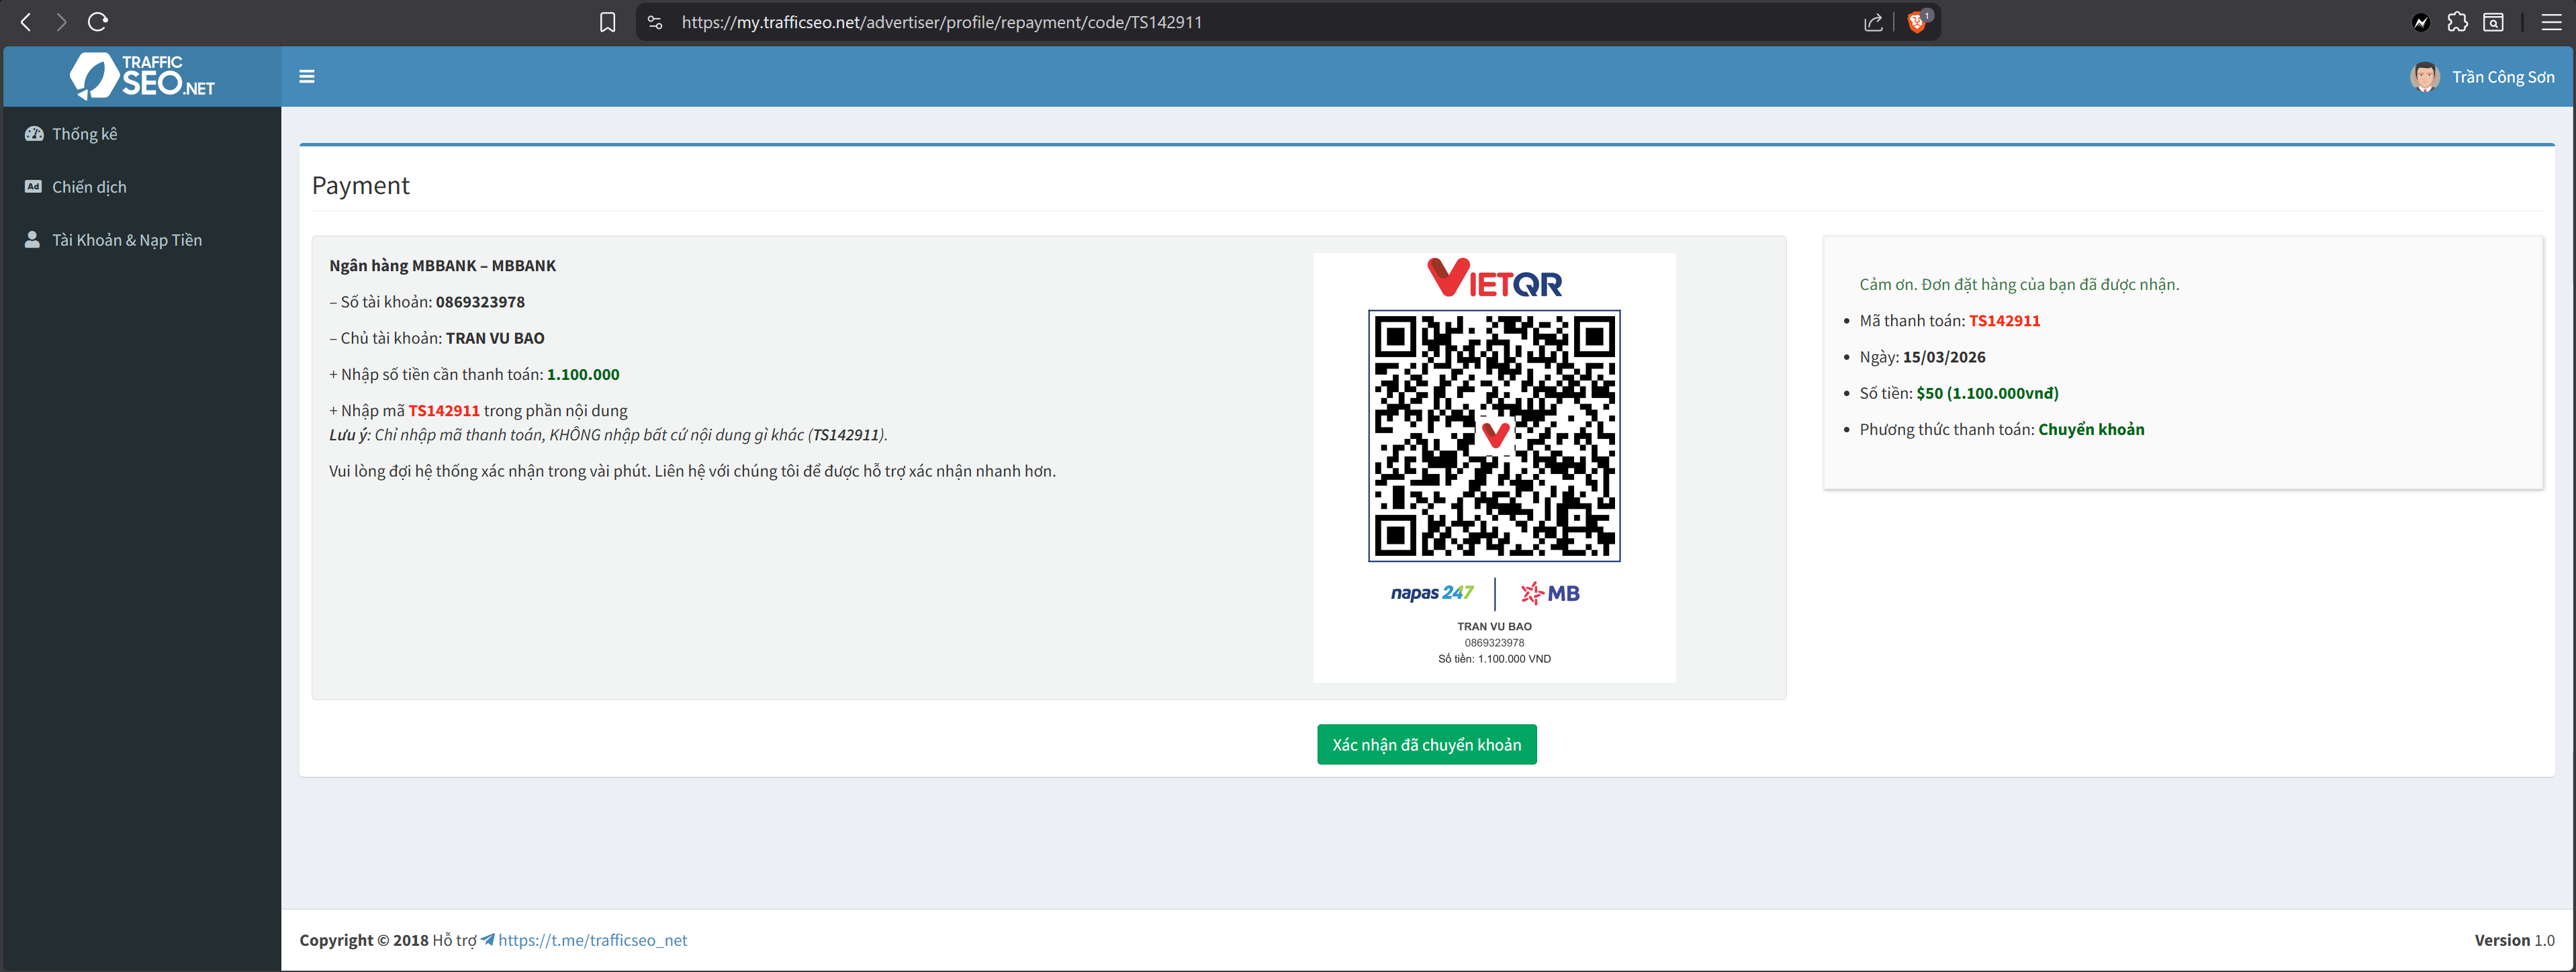2576x972 pixels.
Task: Click the share page icon
Action: coord(1873,22)
